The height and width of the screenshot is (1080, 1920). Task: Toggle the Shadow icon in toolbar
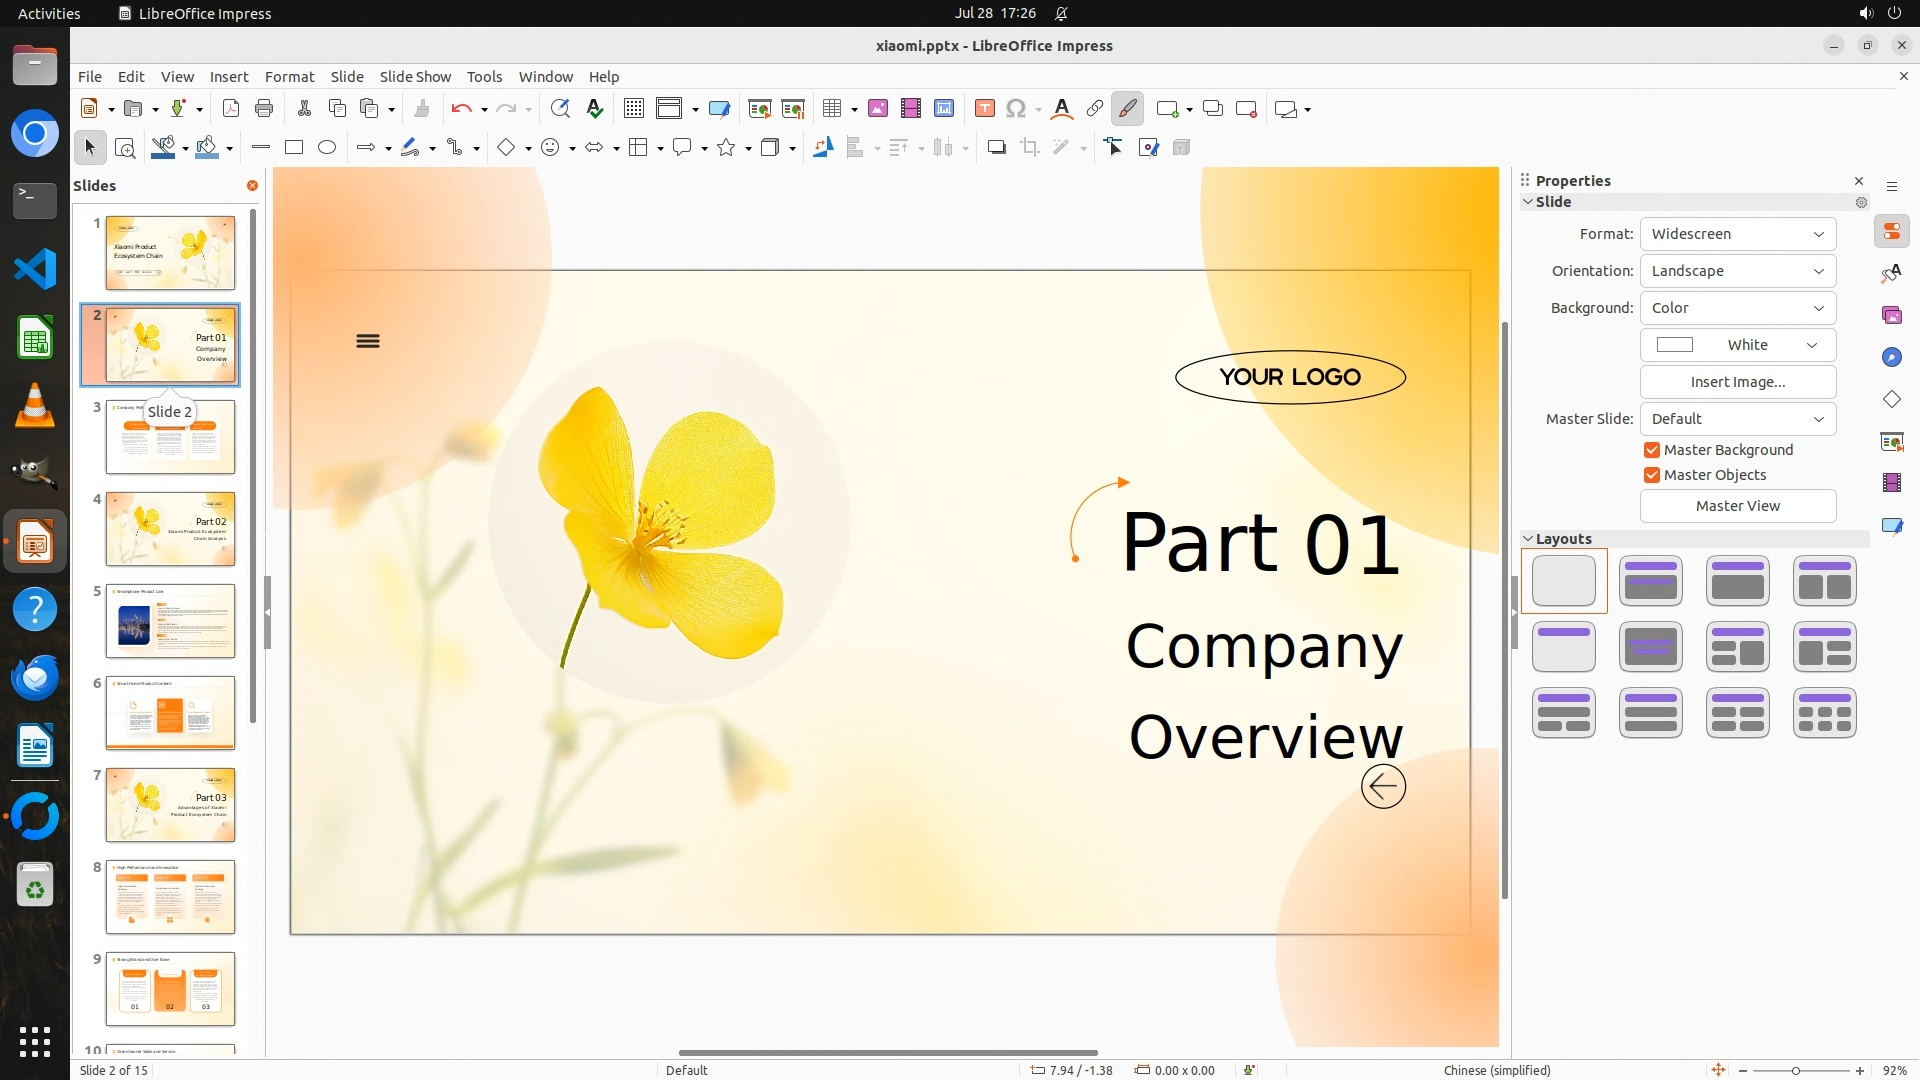(996, 148)
